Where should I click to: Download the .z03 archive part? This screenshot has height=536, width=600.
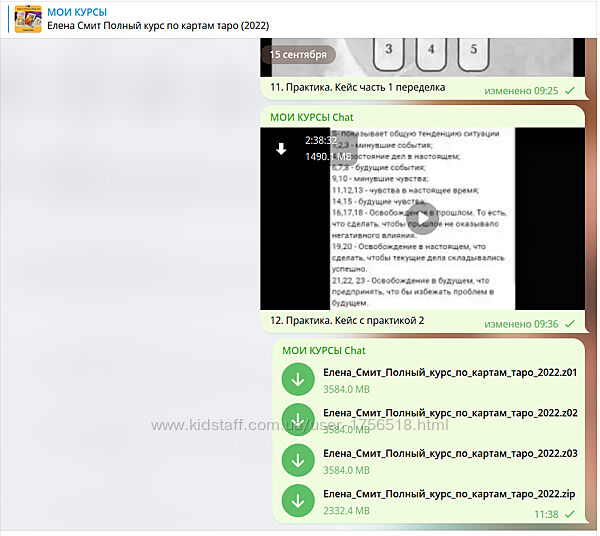point(298,460)
